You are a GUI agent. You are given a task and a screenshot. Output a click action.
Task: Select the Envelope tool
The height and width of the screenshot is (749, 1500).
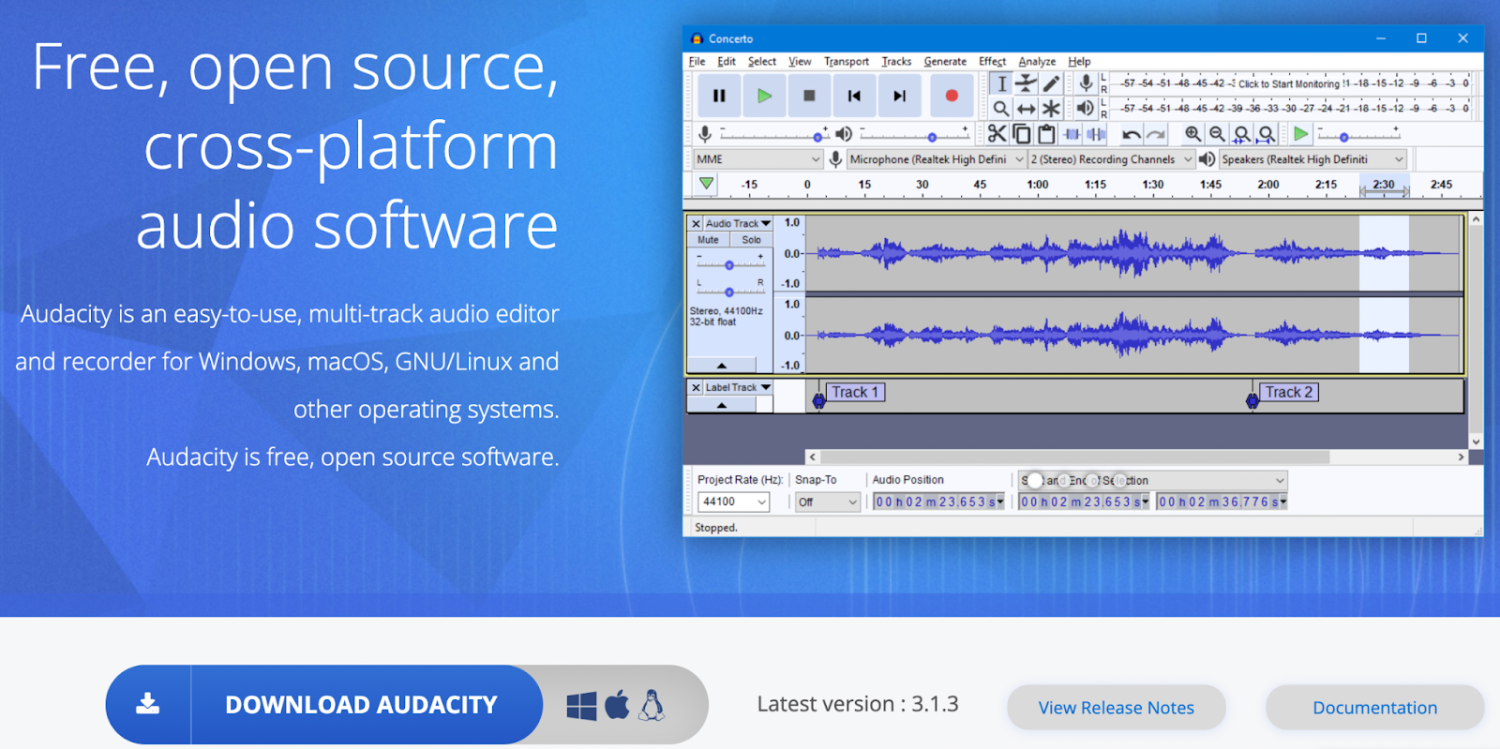pyautogui.click(x=1026, y=84)
